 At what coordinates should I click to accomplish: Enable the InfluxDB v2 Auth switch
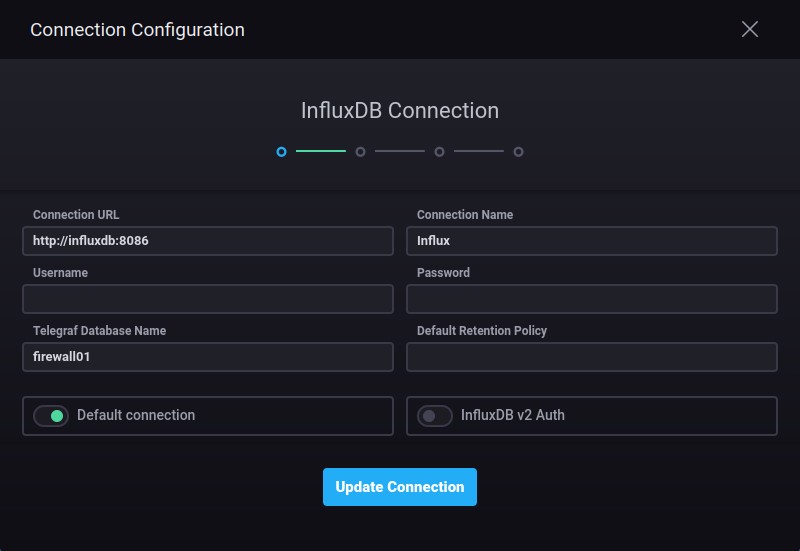click(435, 416)
